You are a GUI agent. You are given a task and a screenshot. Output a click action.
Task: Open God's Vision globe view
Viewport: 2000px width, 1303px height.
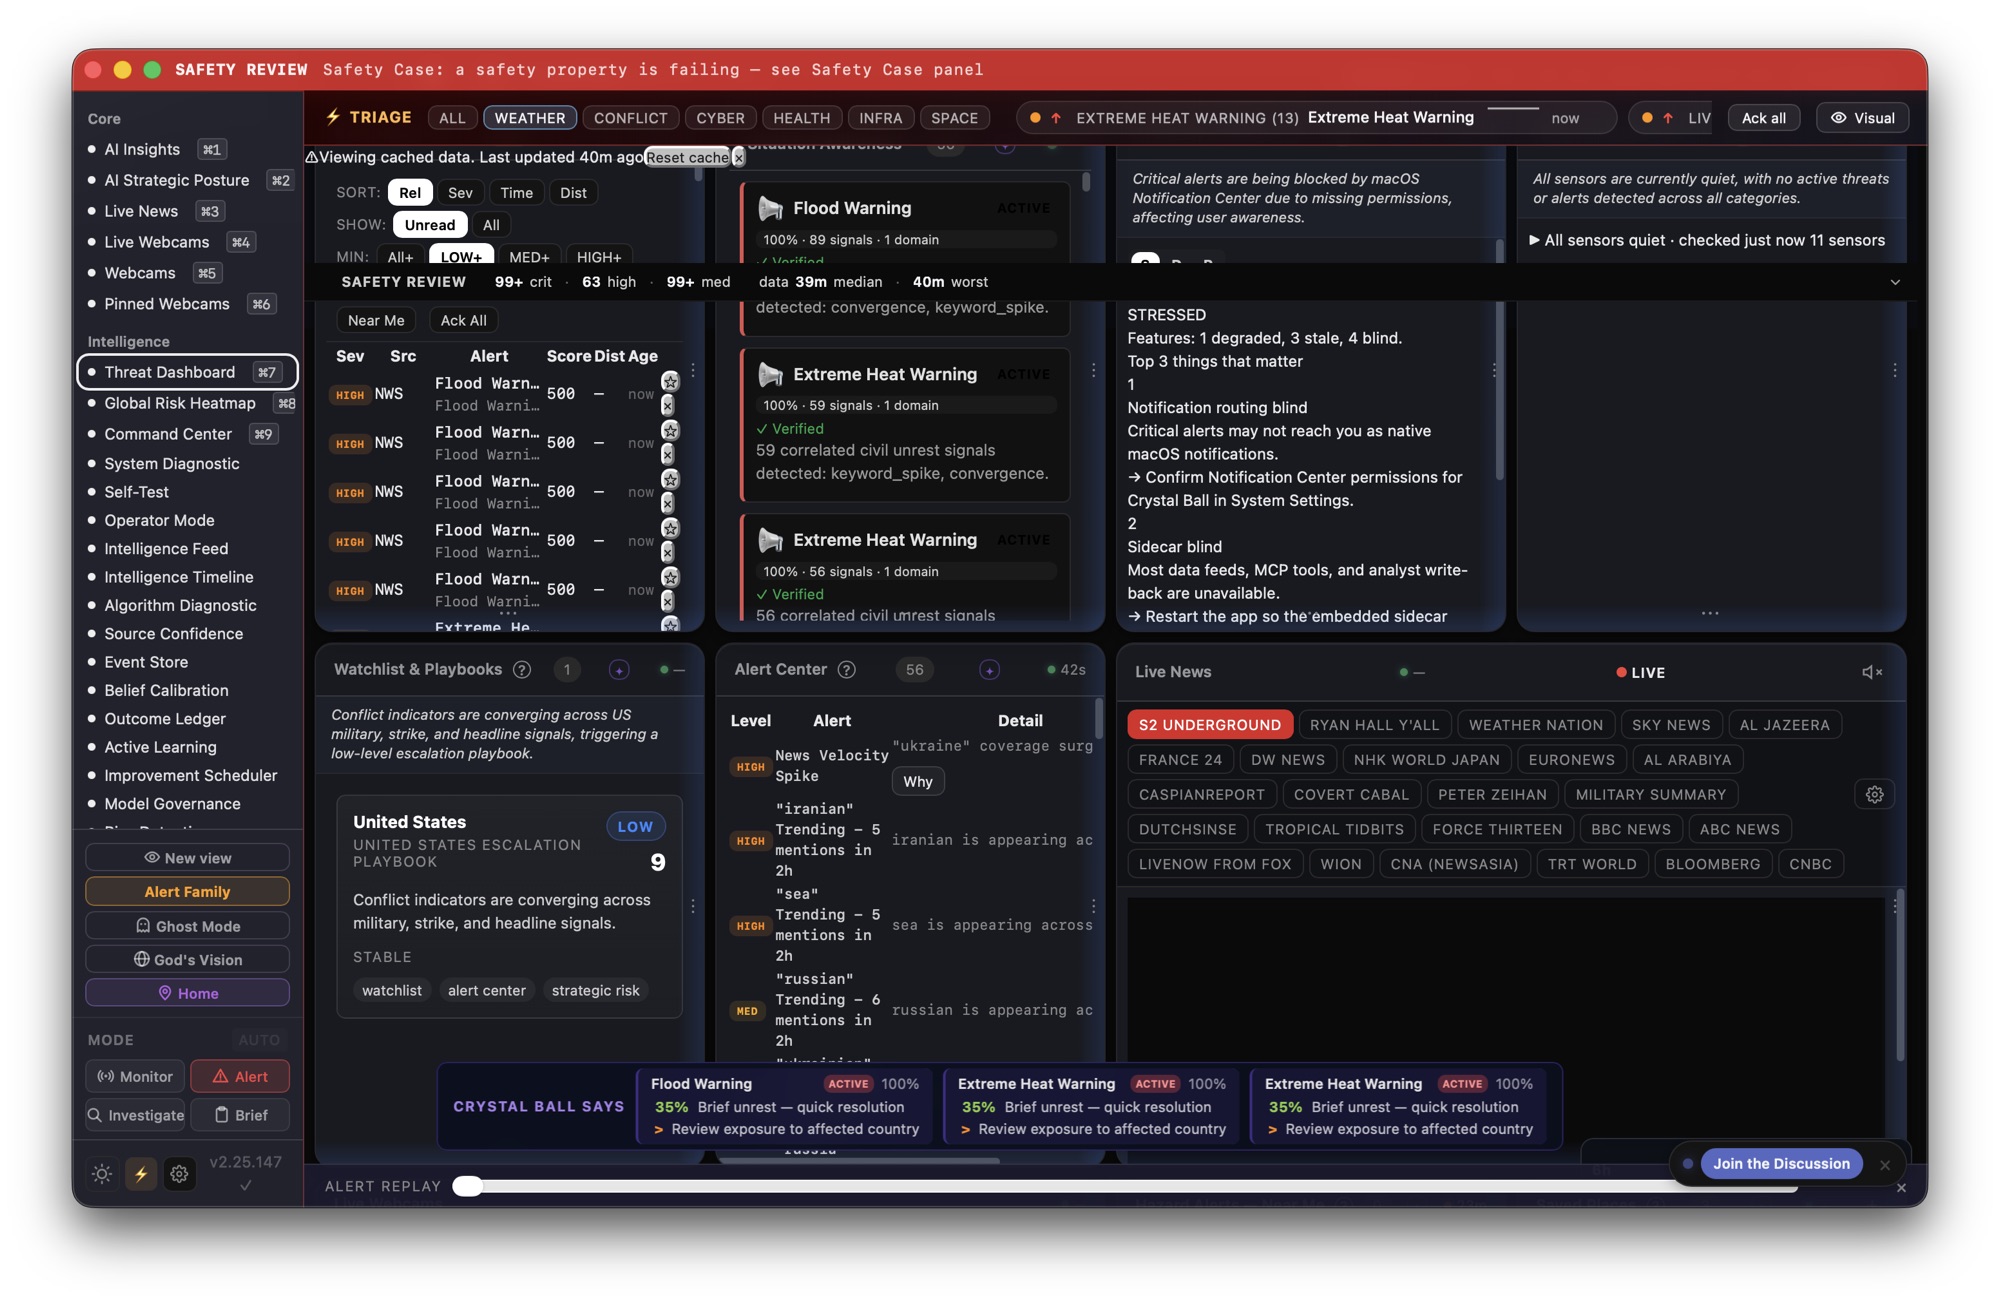(x=187, y=960)
